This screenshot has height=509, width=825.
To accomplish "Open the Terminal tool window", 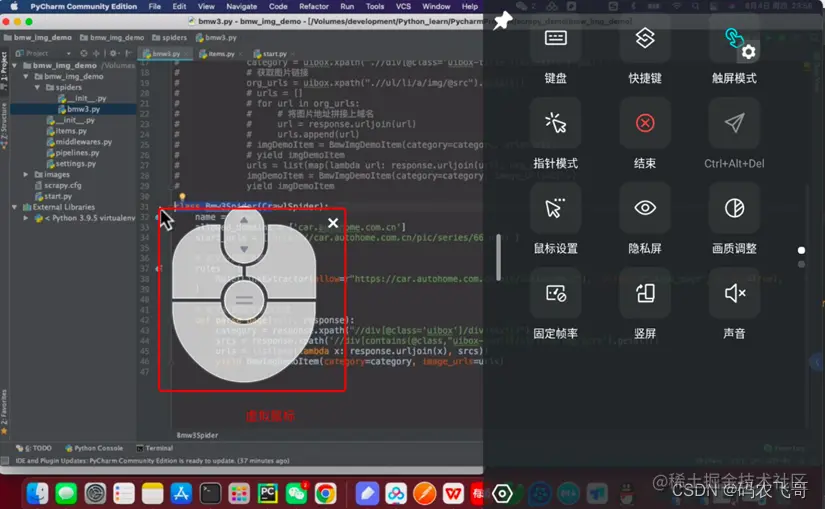I will [155, 448].
